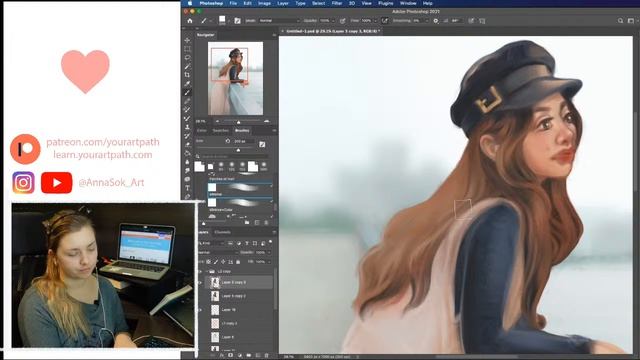Filter layers by type layer icon
Viewport: 640px width, 360px height.
[x=247, y=243]
